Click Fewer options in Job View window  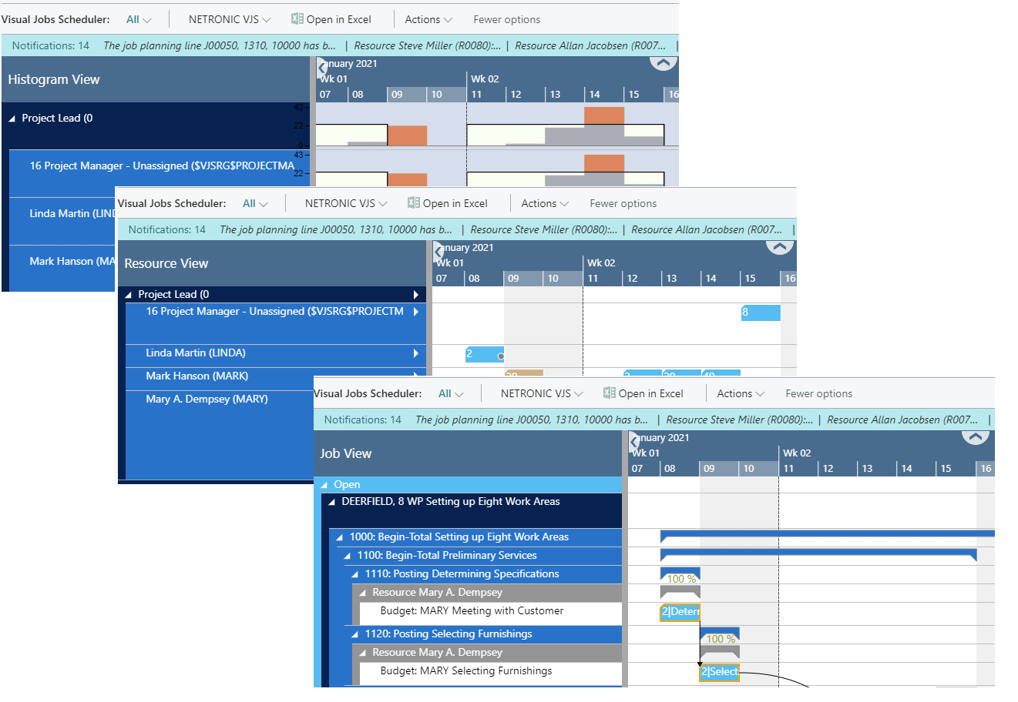tap(819, 394)
